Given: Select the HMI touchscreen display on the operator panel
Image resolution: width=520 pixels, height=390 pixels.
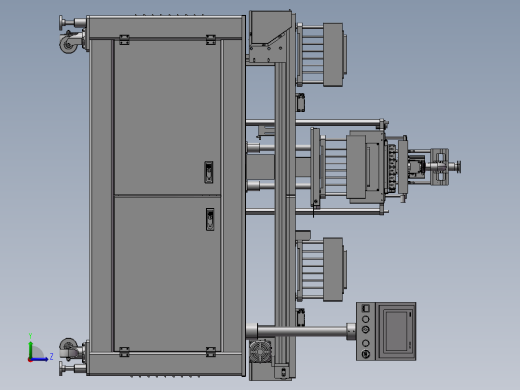Looking at the screenshot, I should click(396, 330).
